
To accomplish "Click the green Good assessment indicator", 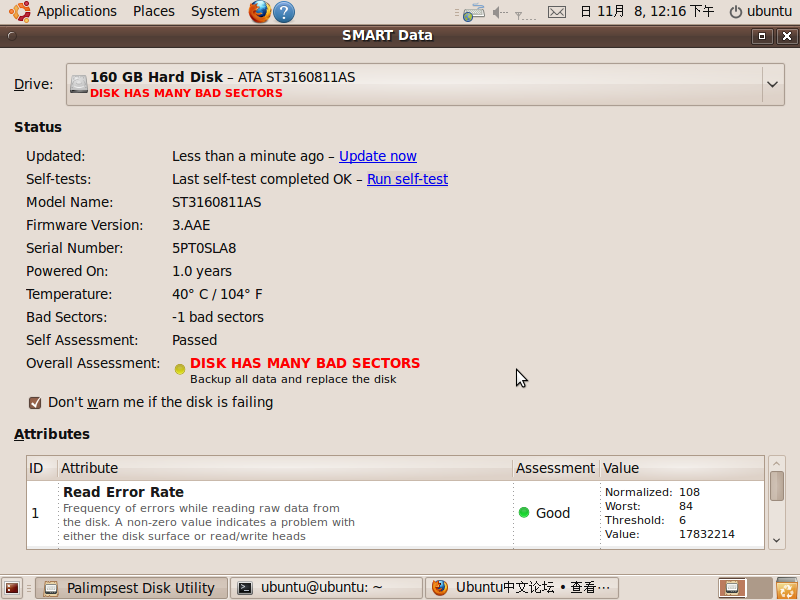I will (x=523, y=512).
